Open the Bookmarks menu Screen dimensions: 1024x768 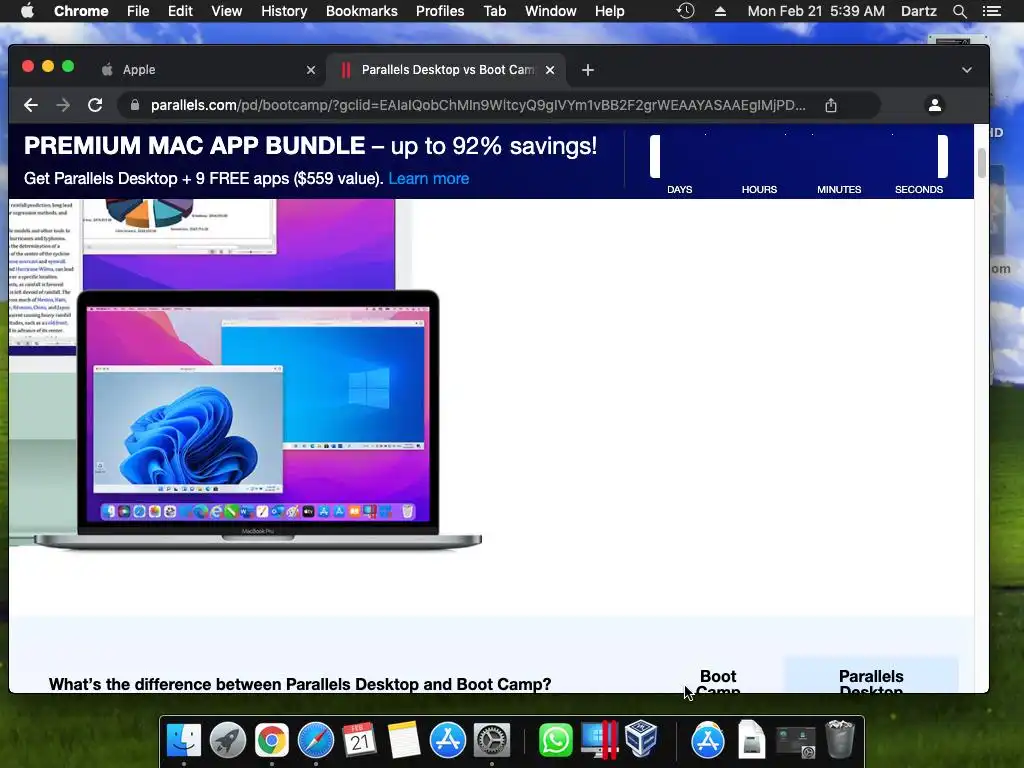pyautogui.click(x=362, y=11)
